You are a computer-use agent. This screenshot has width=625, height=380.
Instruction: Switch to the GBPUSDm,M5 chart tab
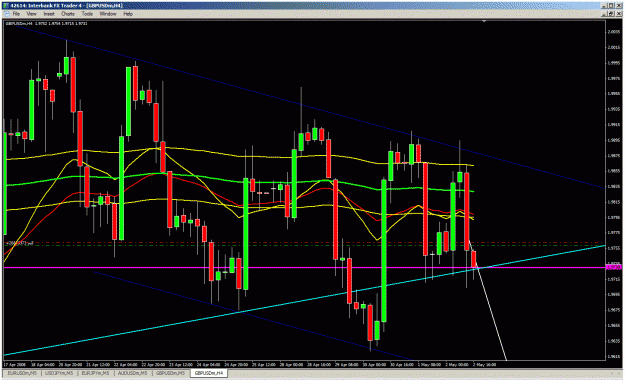coord(171,373)
